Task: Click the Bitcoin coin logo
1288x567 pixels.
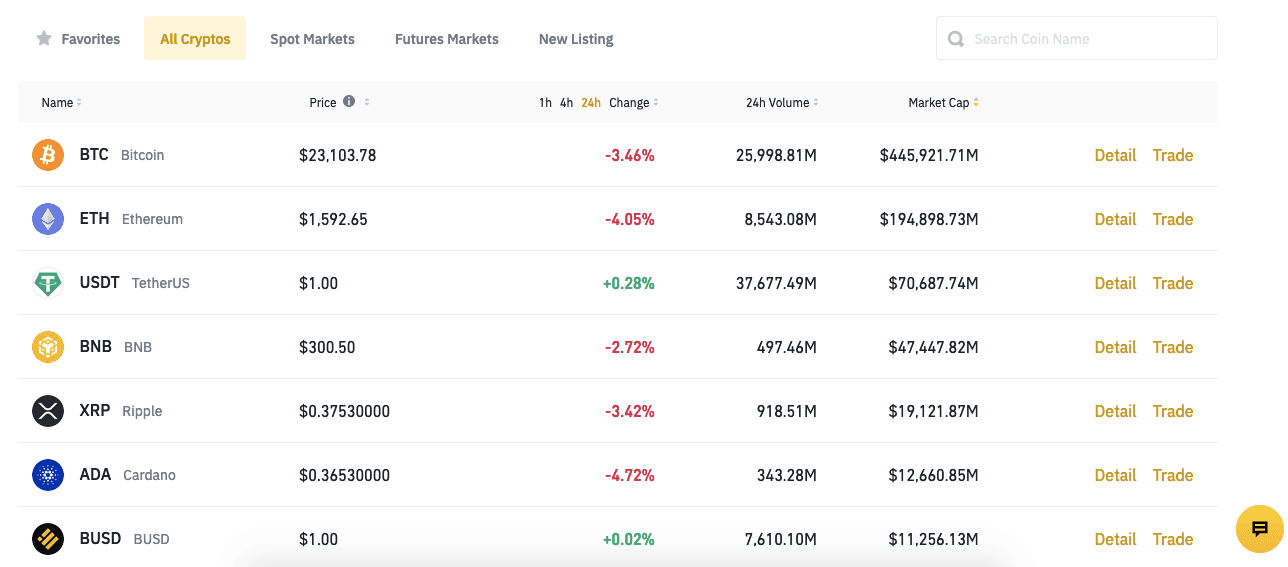Action: pyautogui.click(x=48, y=155)
